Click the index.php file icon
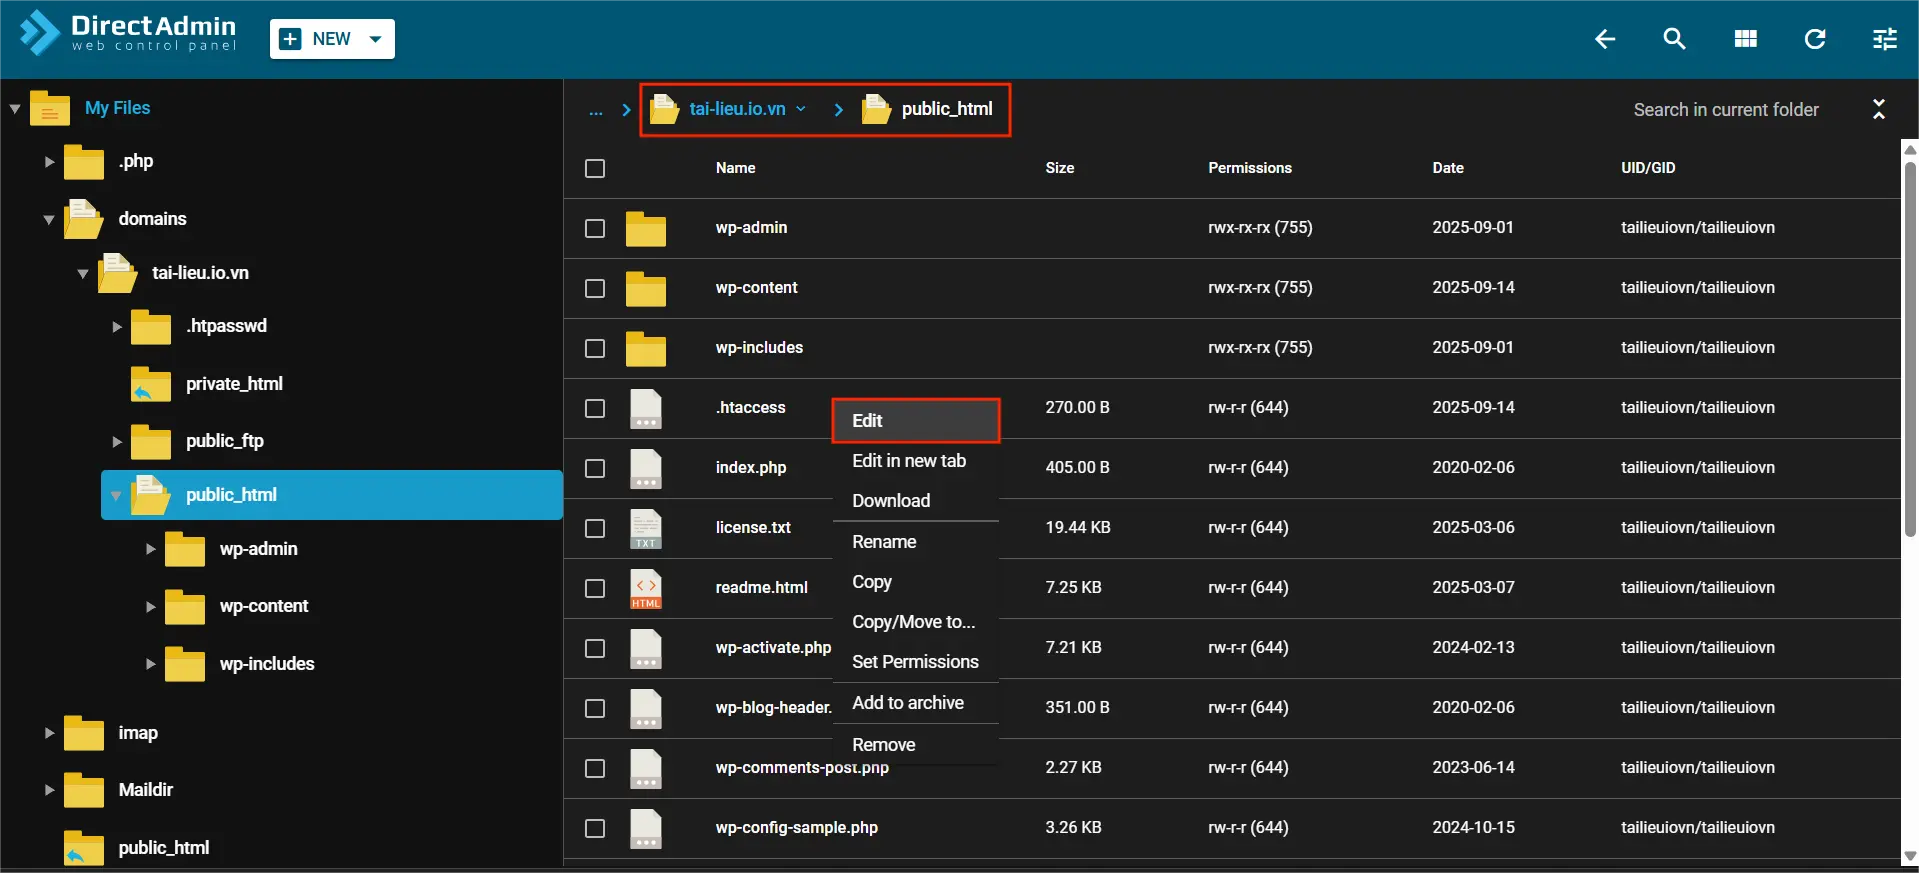 [646, 469]
